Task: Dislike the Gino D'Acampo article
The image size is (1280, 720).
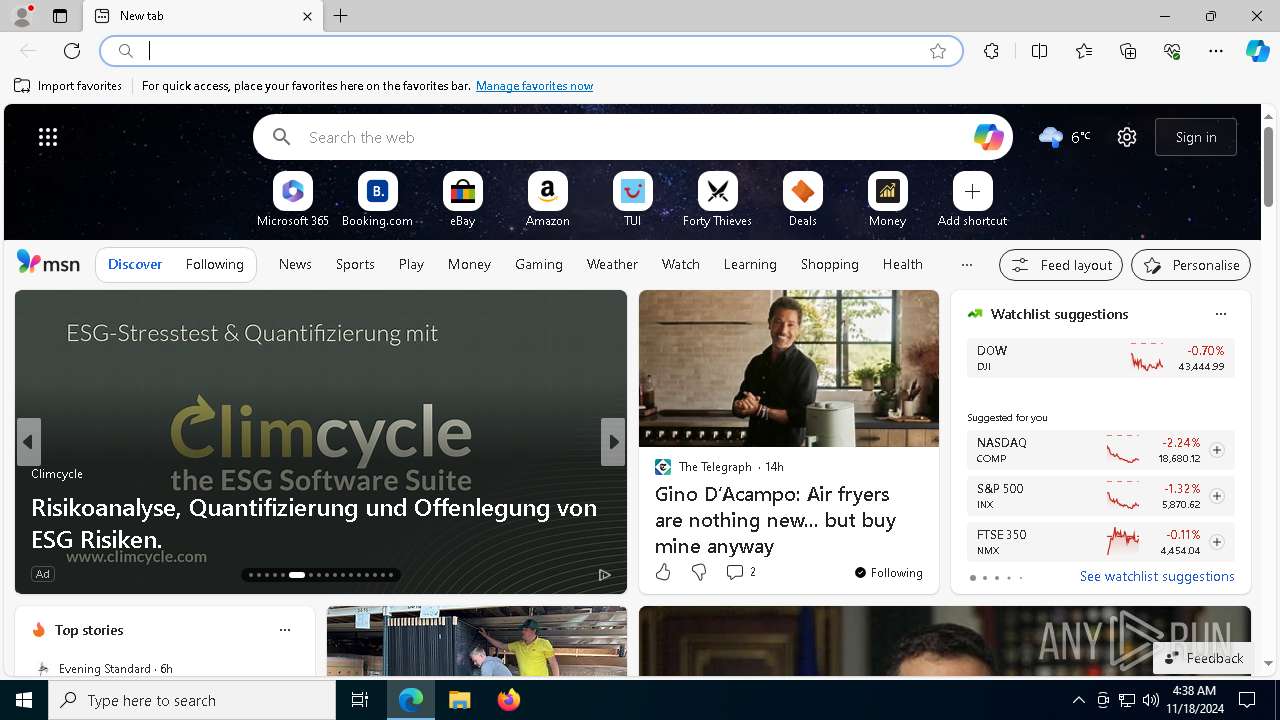Action: pos(699,572)
